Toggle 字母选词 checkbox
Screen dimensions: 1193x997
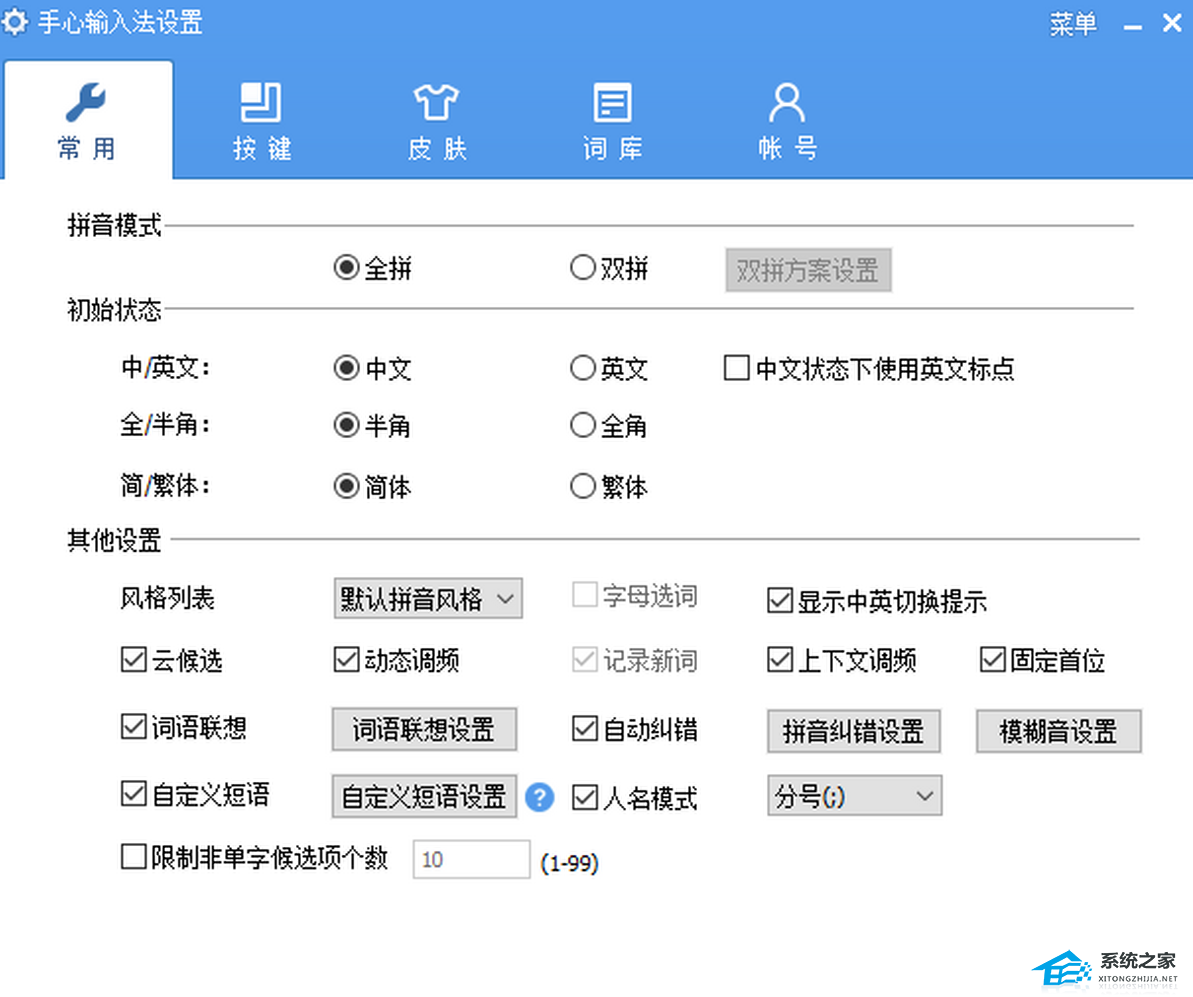584,595
